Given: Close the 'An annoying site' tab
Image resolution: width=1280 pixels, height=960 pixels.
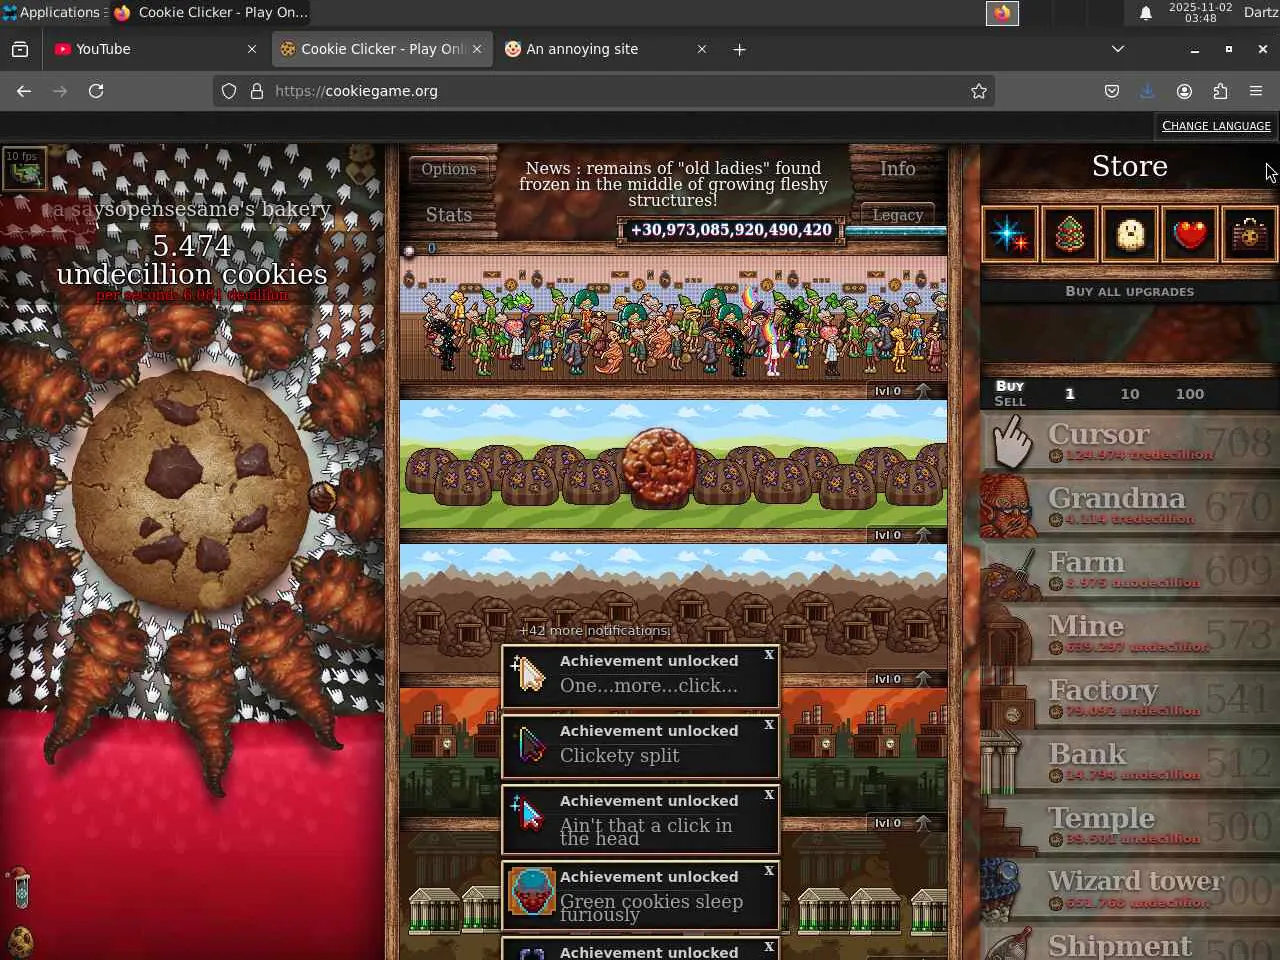Looking at the screenshot, I should (x=701, y=49).
